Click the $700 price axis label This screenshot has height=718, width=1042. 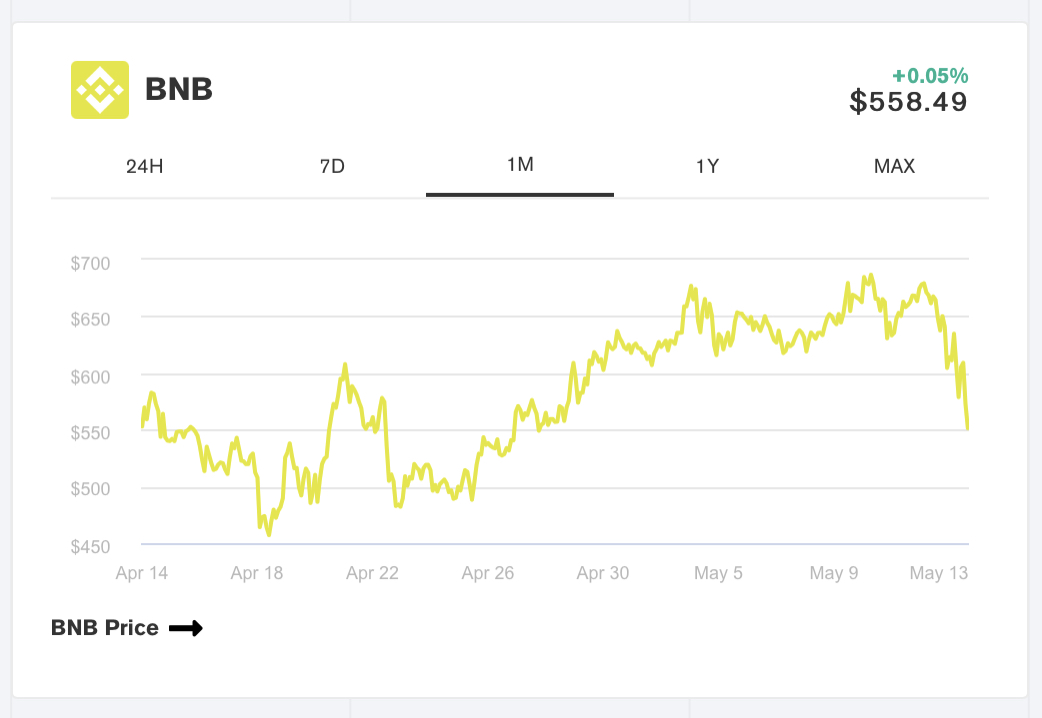(x=90, y=263)
